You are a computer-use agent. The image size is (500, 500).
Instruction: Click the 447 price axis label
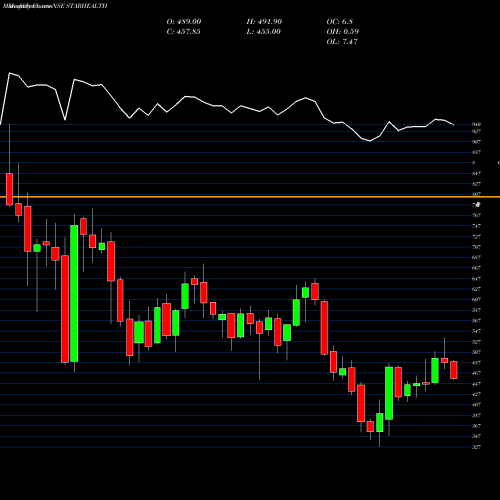pyautogui.click(x=476, y=384)
